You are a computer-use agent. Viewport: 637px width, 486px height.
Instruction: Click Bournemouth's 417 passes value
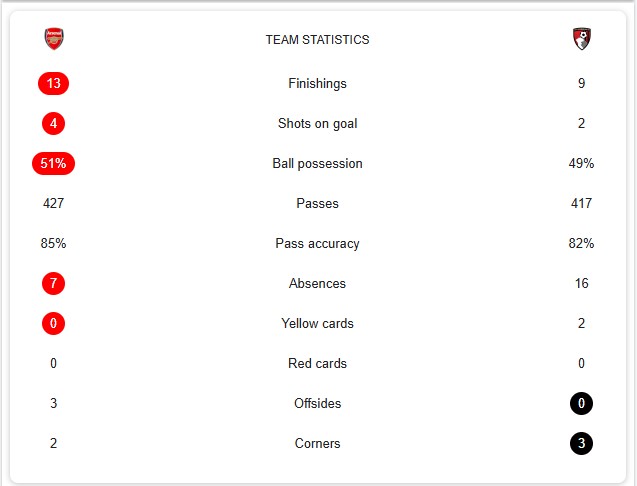(581, 203)
